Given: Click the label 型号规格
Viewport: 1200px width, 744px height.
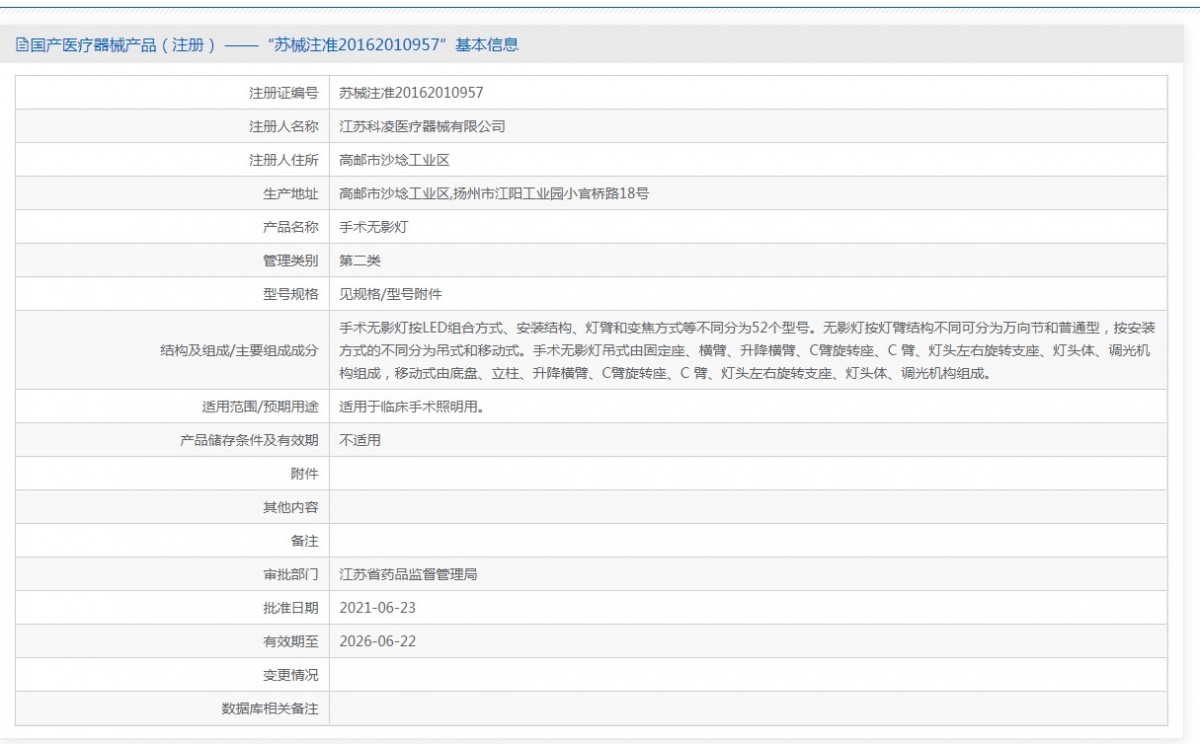Looking at the screenshot, I should click(x=291, y=294).
